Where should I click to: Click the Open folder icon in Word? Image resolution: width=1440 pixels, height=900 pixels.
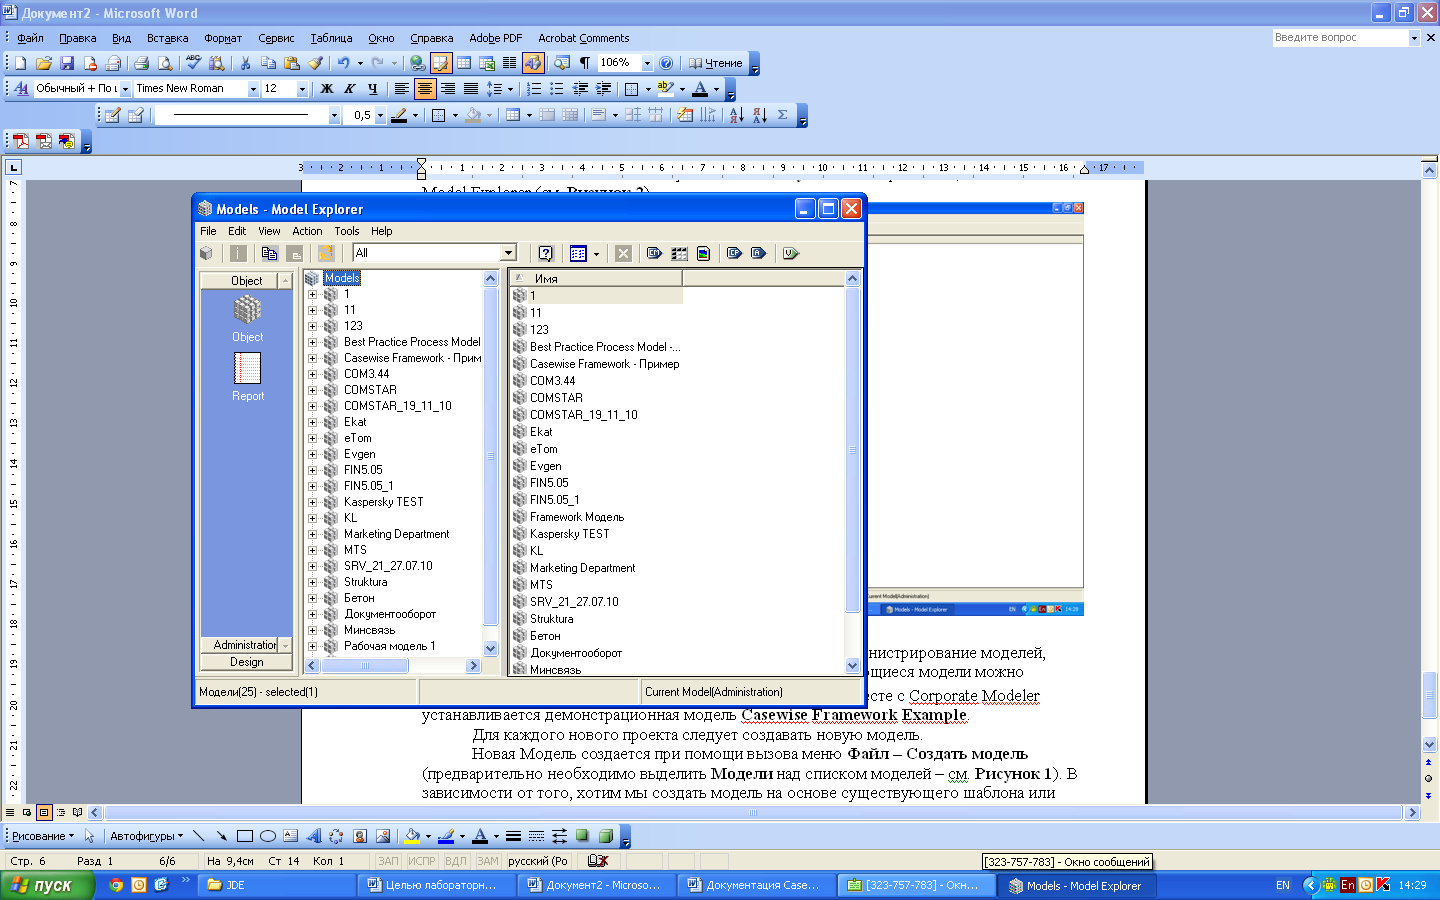[44, 63]
